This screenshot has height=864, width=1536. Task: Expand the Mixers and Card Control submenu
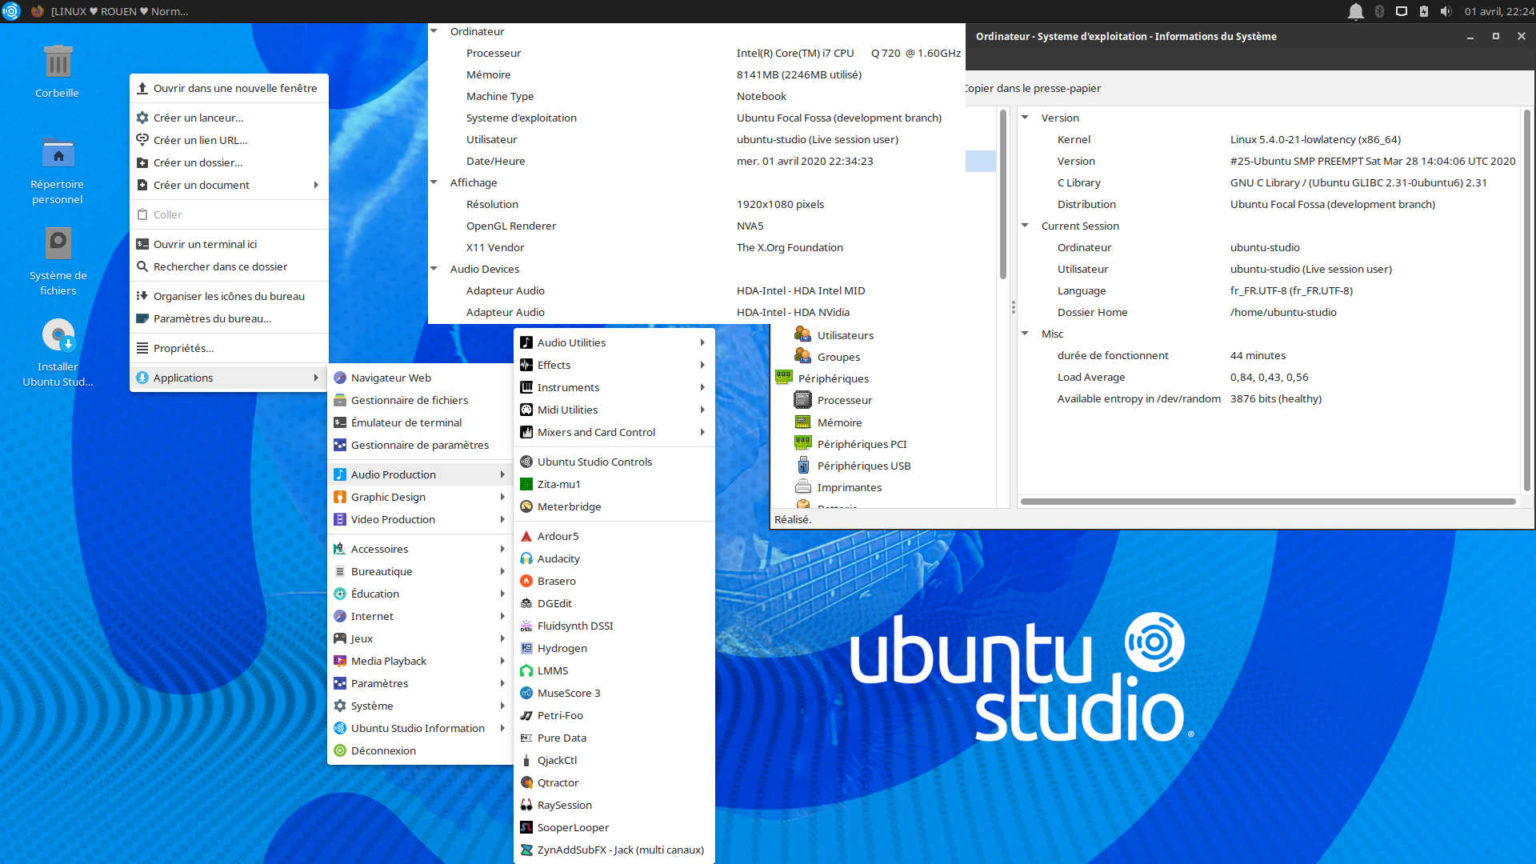point(596,432)
